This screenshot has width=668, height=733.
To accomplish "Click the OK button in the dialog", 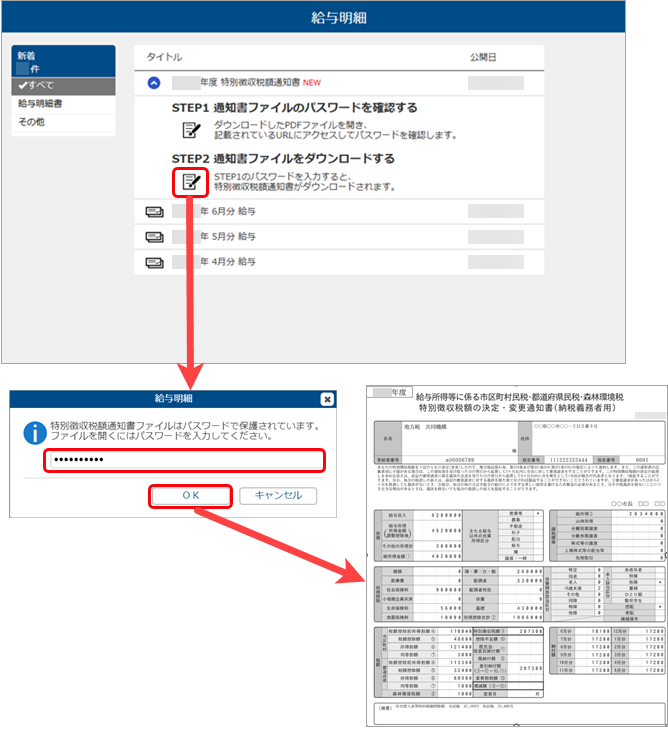I will (191, 496).
